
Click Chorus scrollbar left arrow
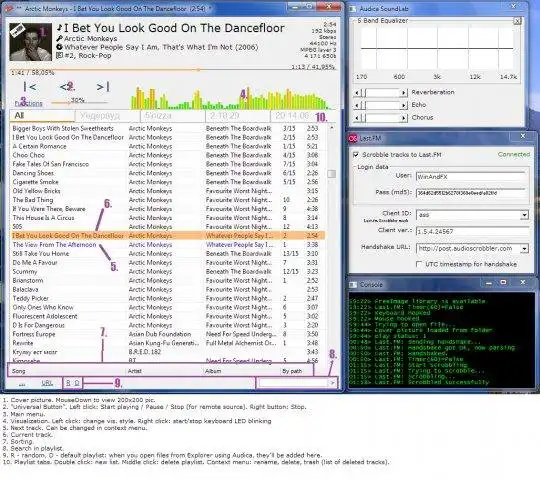[x=357, y=118]
